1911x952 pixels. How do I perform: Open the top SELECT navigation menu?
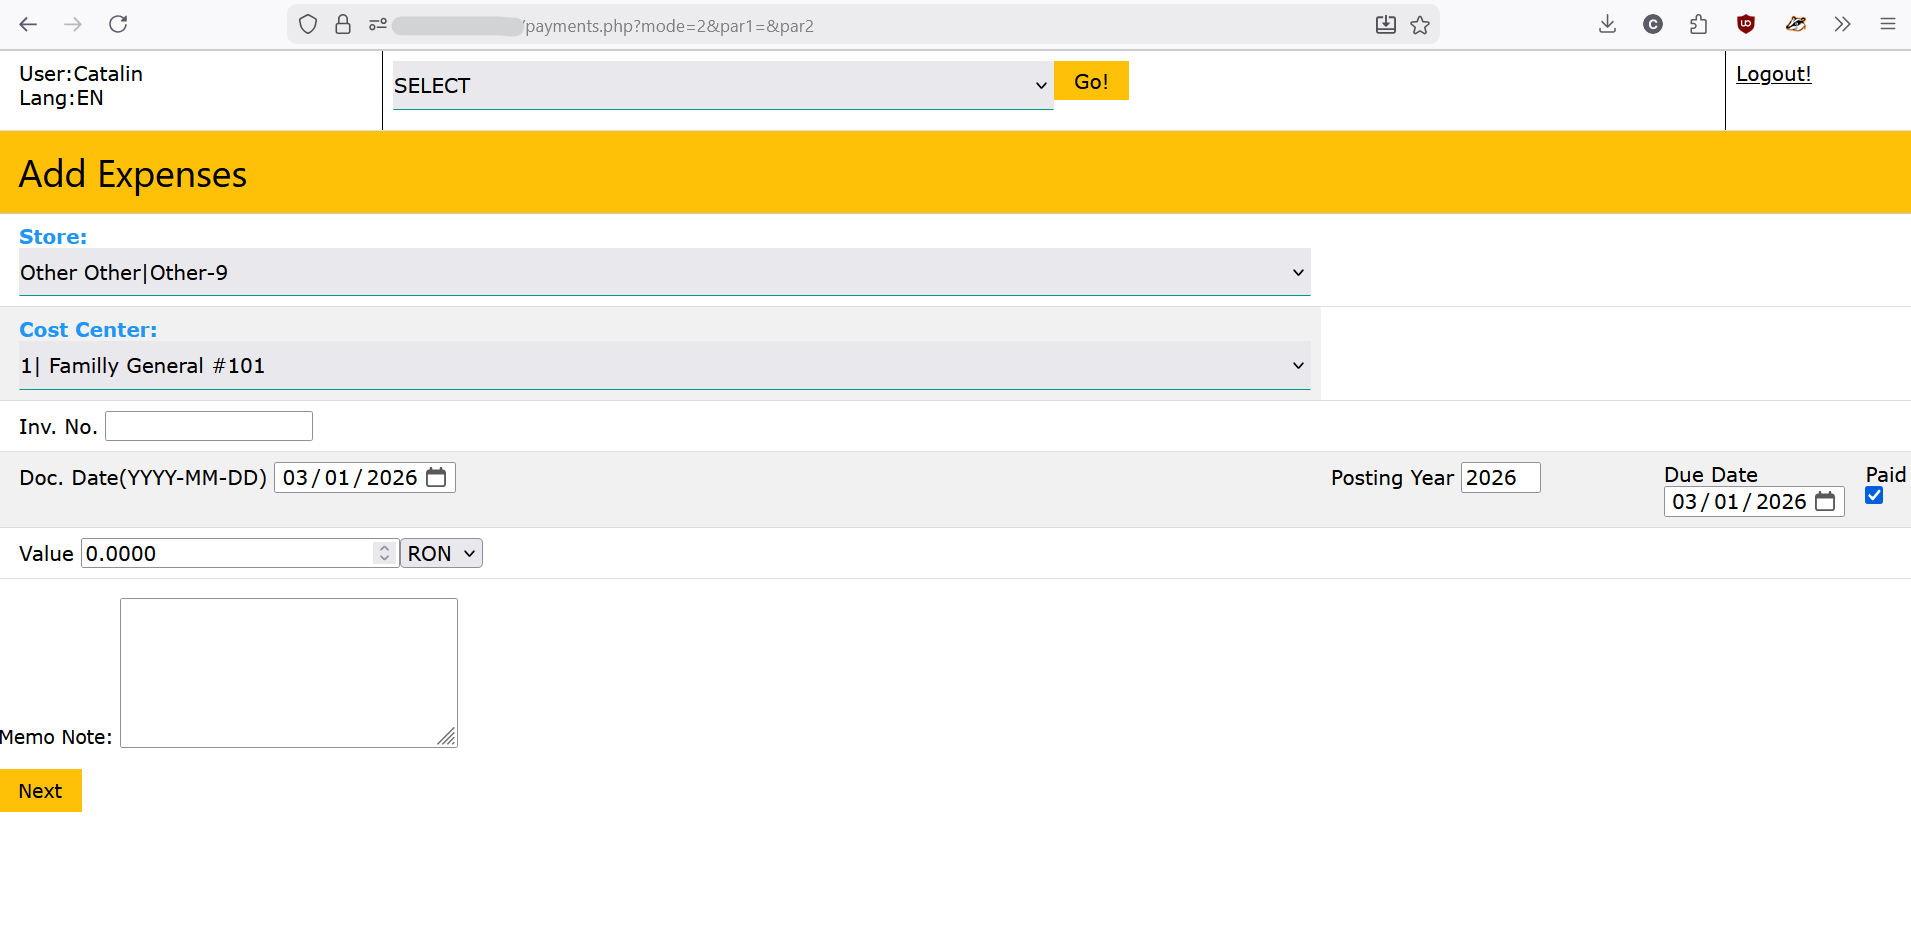tap(722, 85)
